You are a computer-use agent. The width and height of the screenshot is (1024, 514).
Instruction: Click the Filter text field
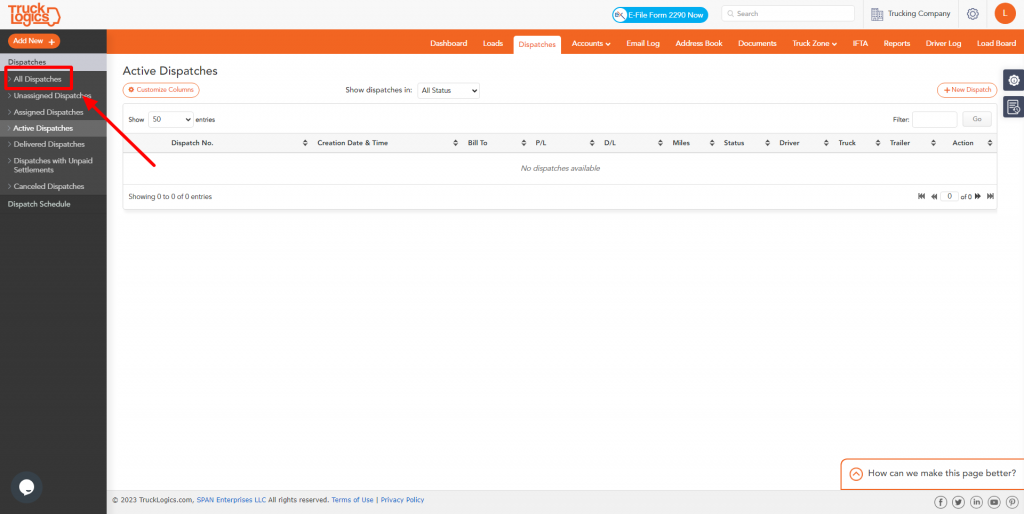(935, 120)
